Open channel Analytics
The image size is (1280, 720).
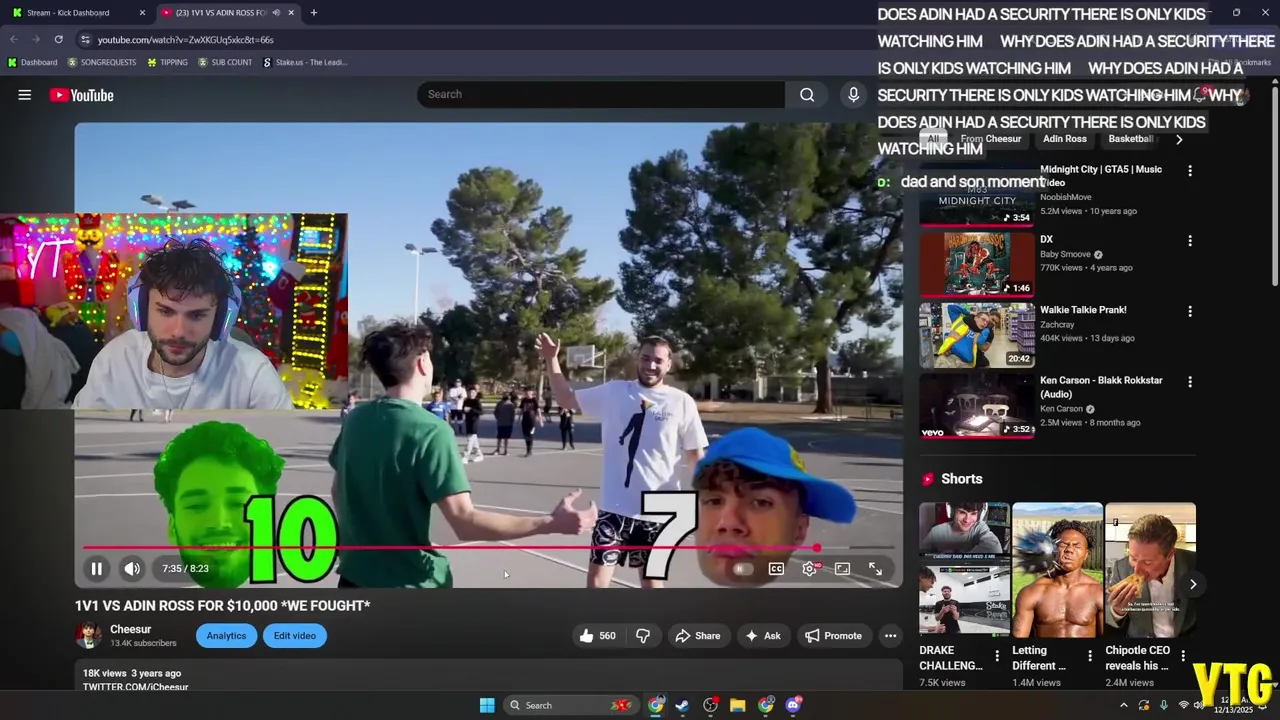pyautogui.click(x=226, y=636)
